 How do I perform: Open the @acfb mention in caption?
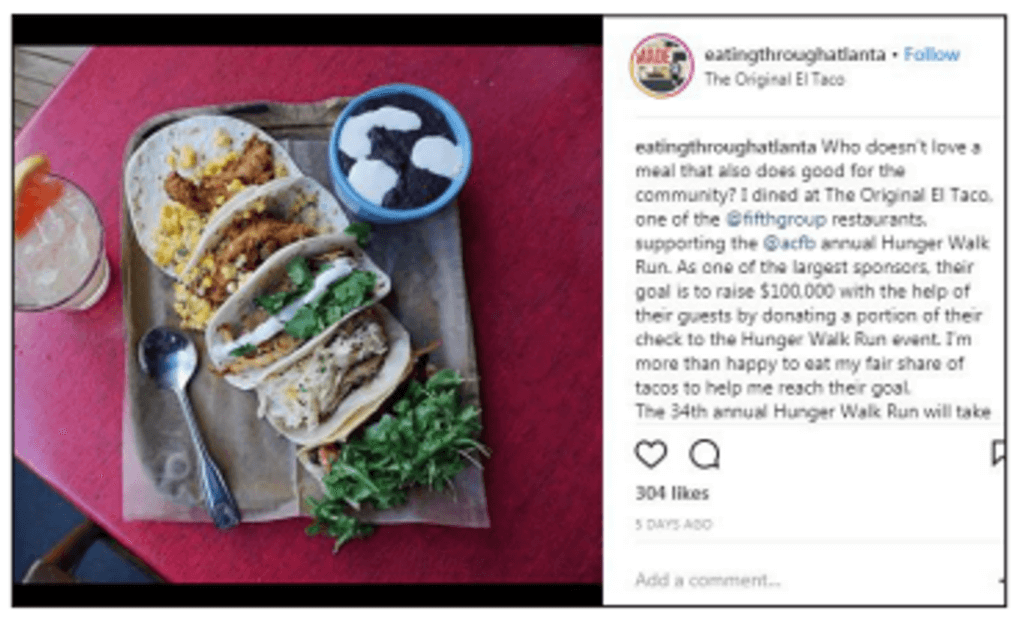tap(790, 244)
